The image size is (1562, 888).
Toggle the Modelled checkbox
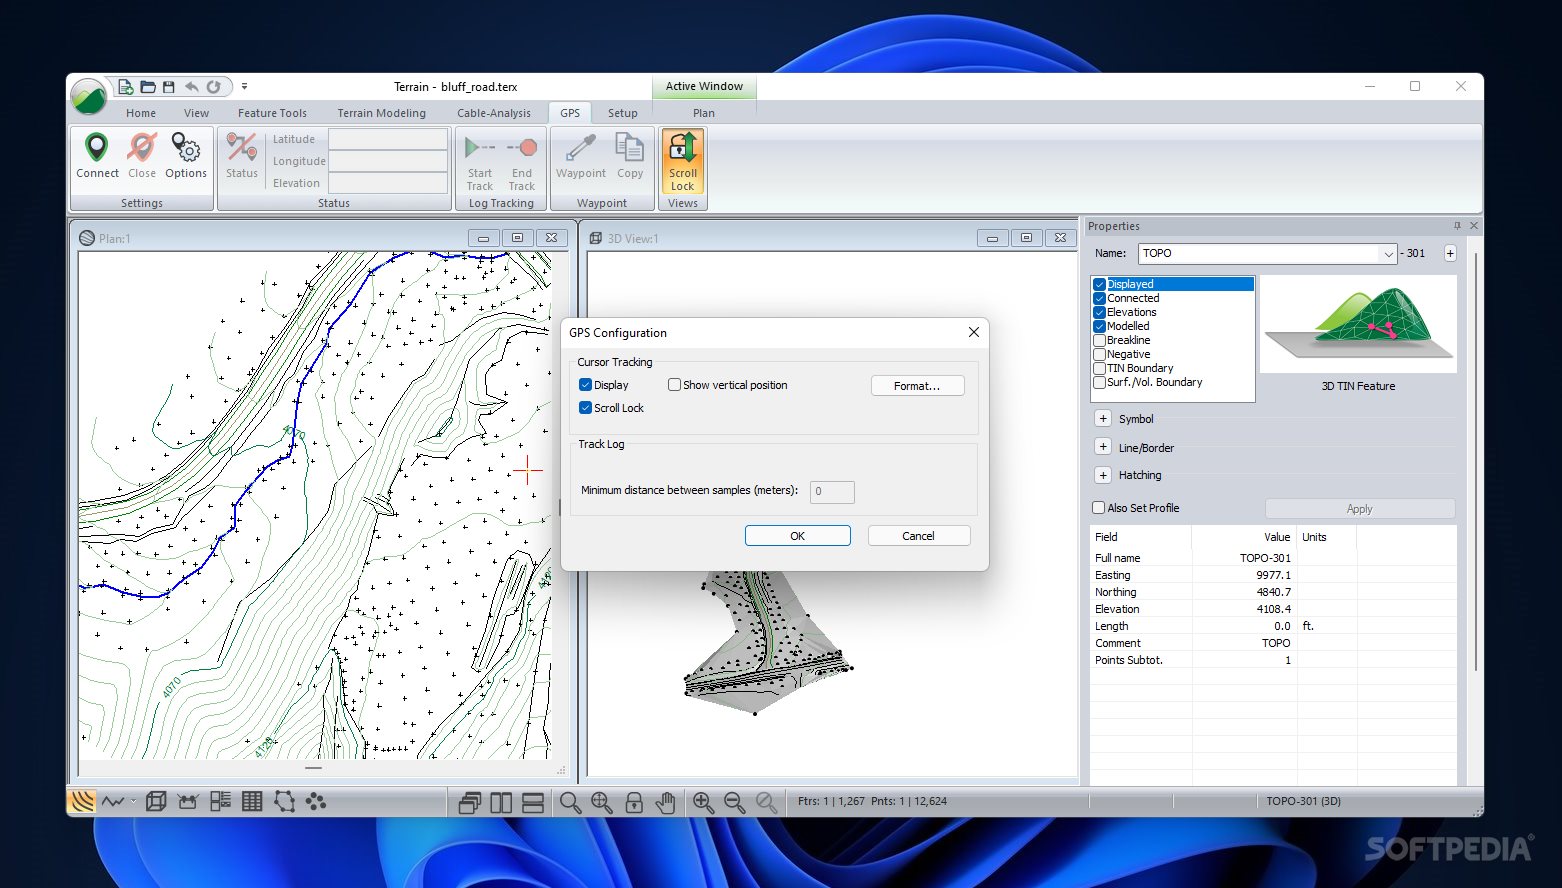1099,326
